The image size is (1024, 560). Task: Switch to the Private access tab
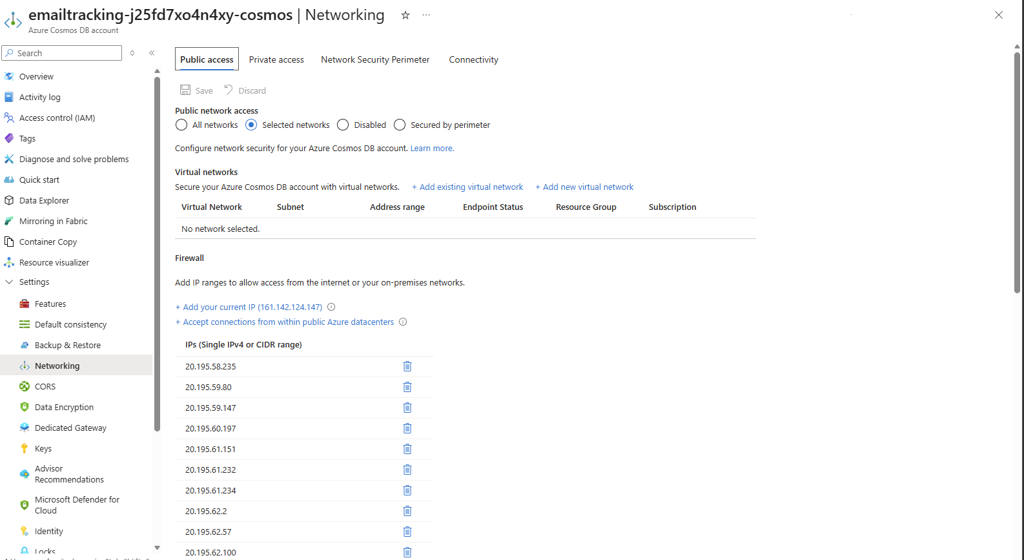pyautogui.click(x=276, y=59)
